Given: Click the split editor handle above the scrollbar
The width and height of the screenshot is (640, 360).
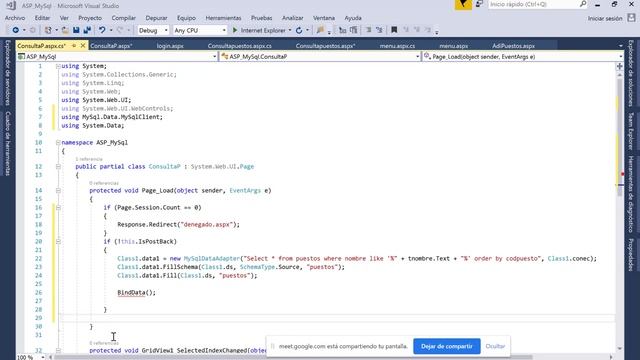Looking at the screenshot, I should (x=620, y=66).
